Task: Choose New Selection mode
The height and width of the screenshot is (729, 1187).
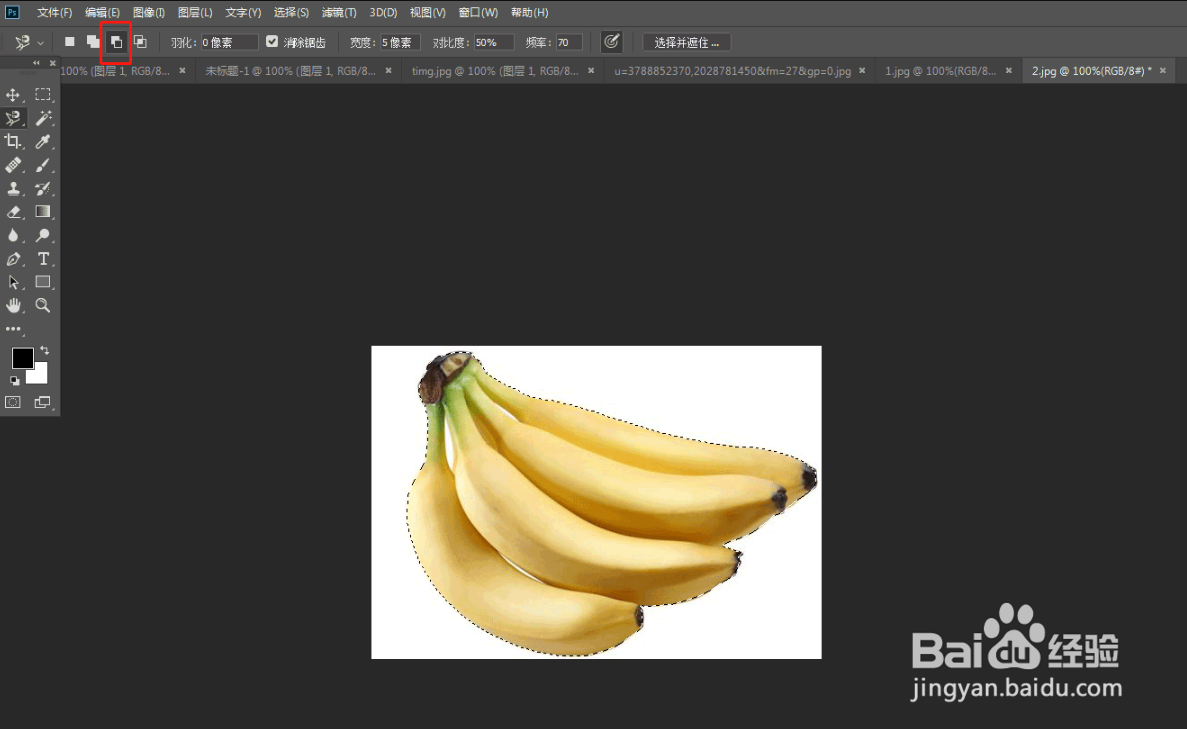Action: (70, 42)
